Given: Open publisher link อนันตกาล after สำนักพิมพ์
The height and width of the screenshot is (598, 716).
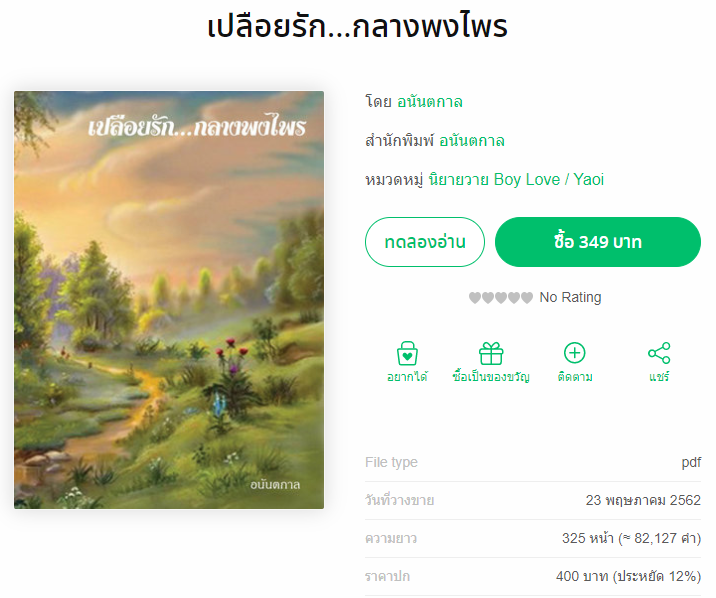Looking at the screenshot, I should pos(472,141).
